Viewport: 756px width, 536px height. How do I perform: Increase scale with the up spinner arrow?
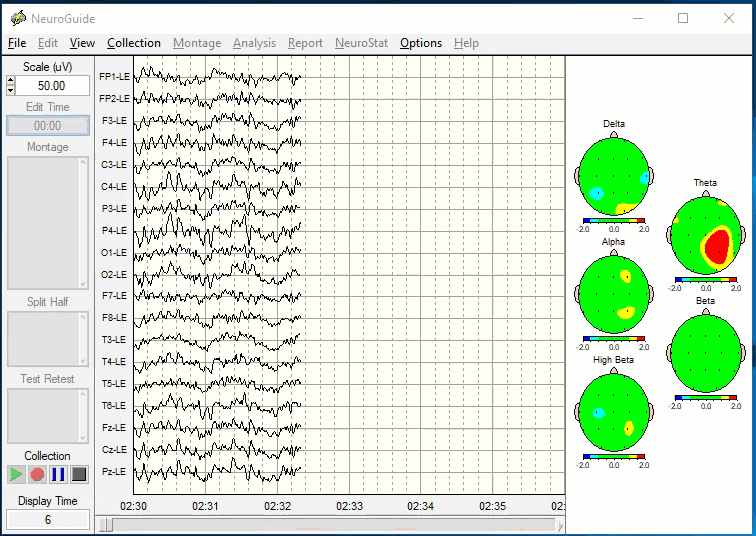tap(11, 80)
